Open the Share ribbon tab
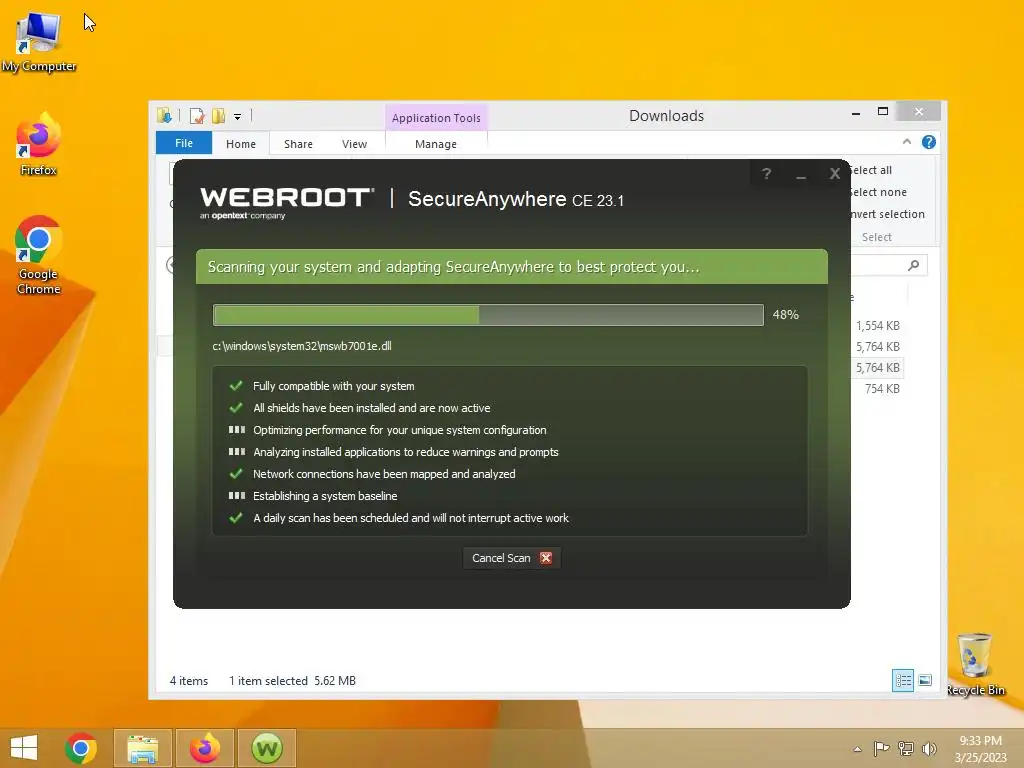Viewport: 1024px width, 768px height. click(298, 144)
